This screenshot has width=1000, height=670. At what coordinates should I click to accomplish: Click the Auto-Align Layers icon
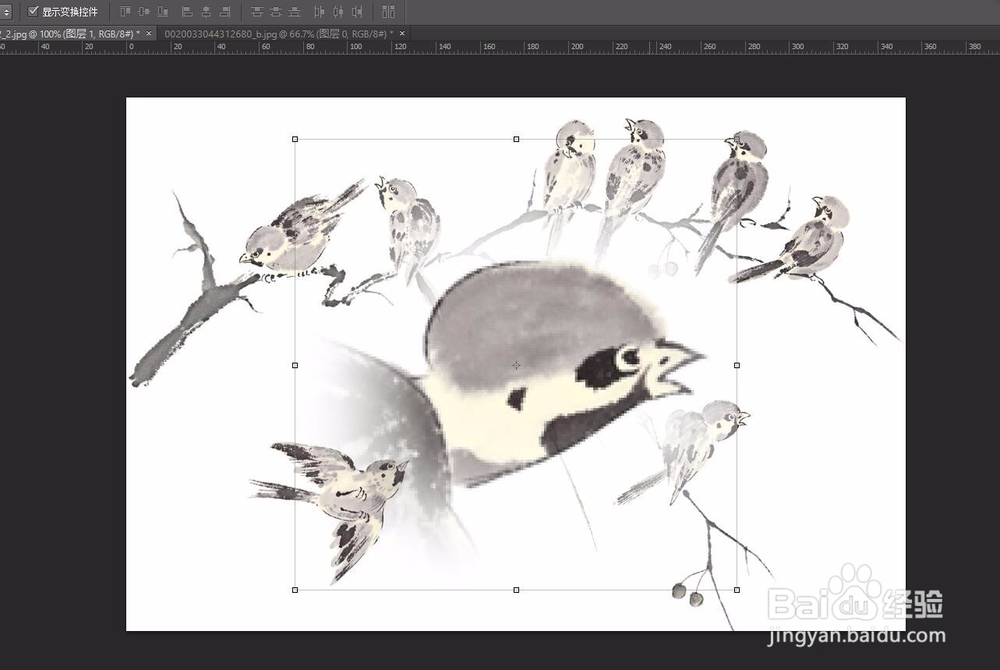point(388,11)
